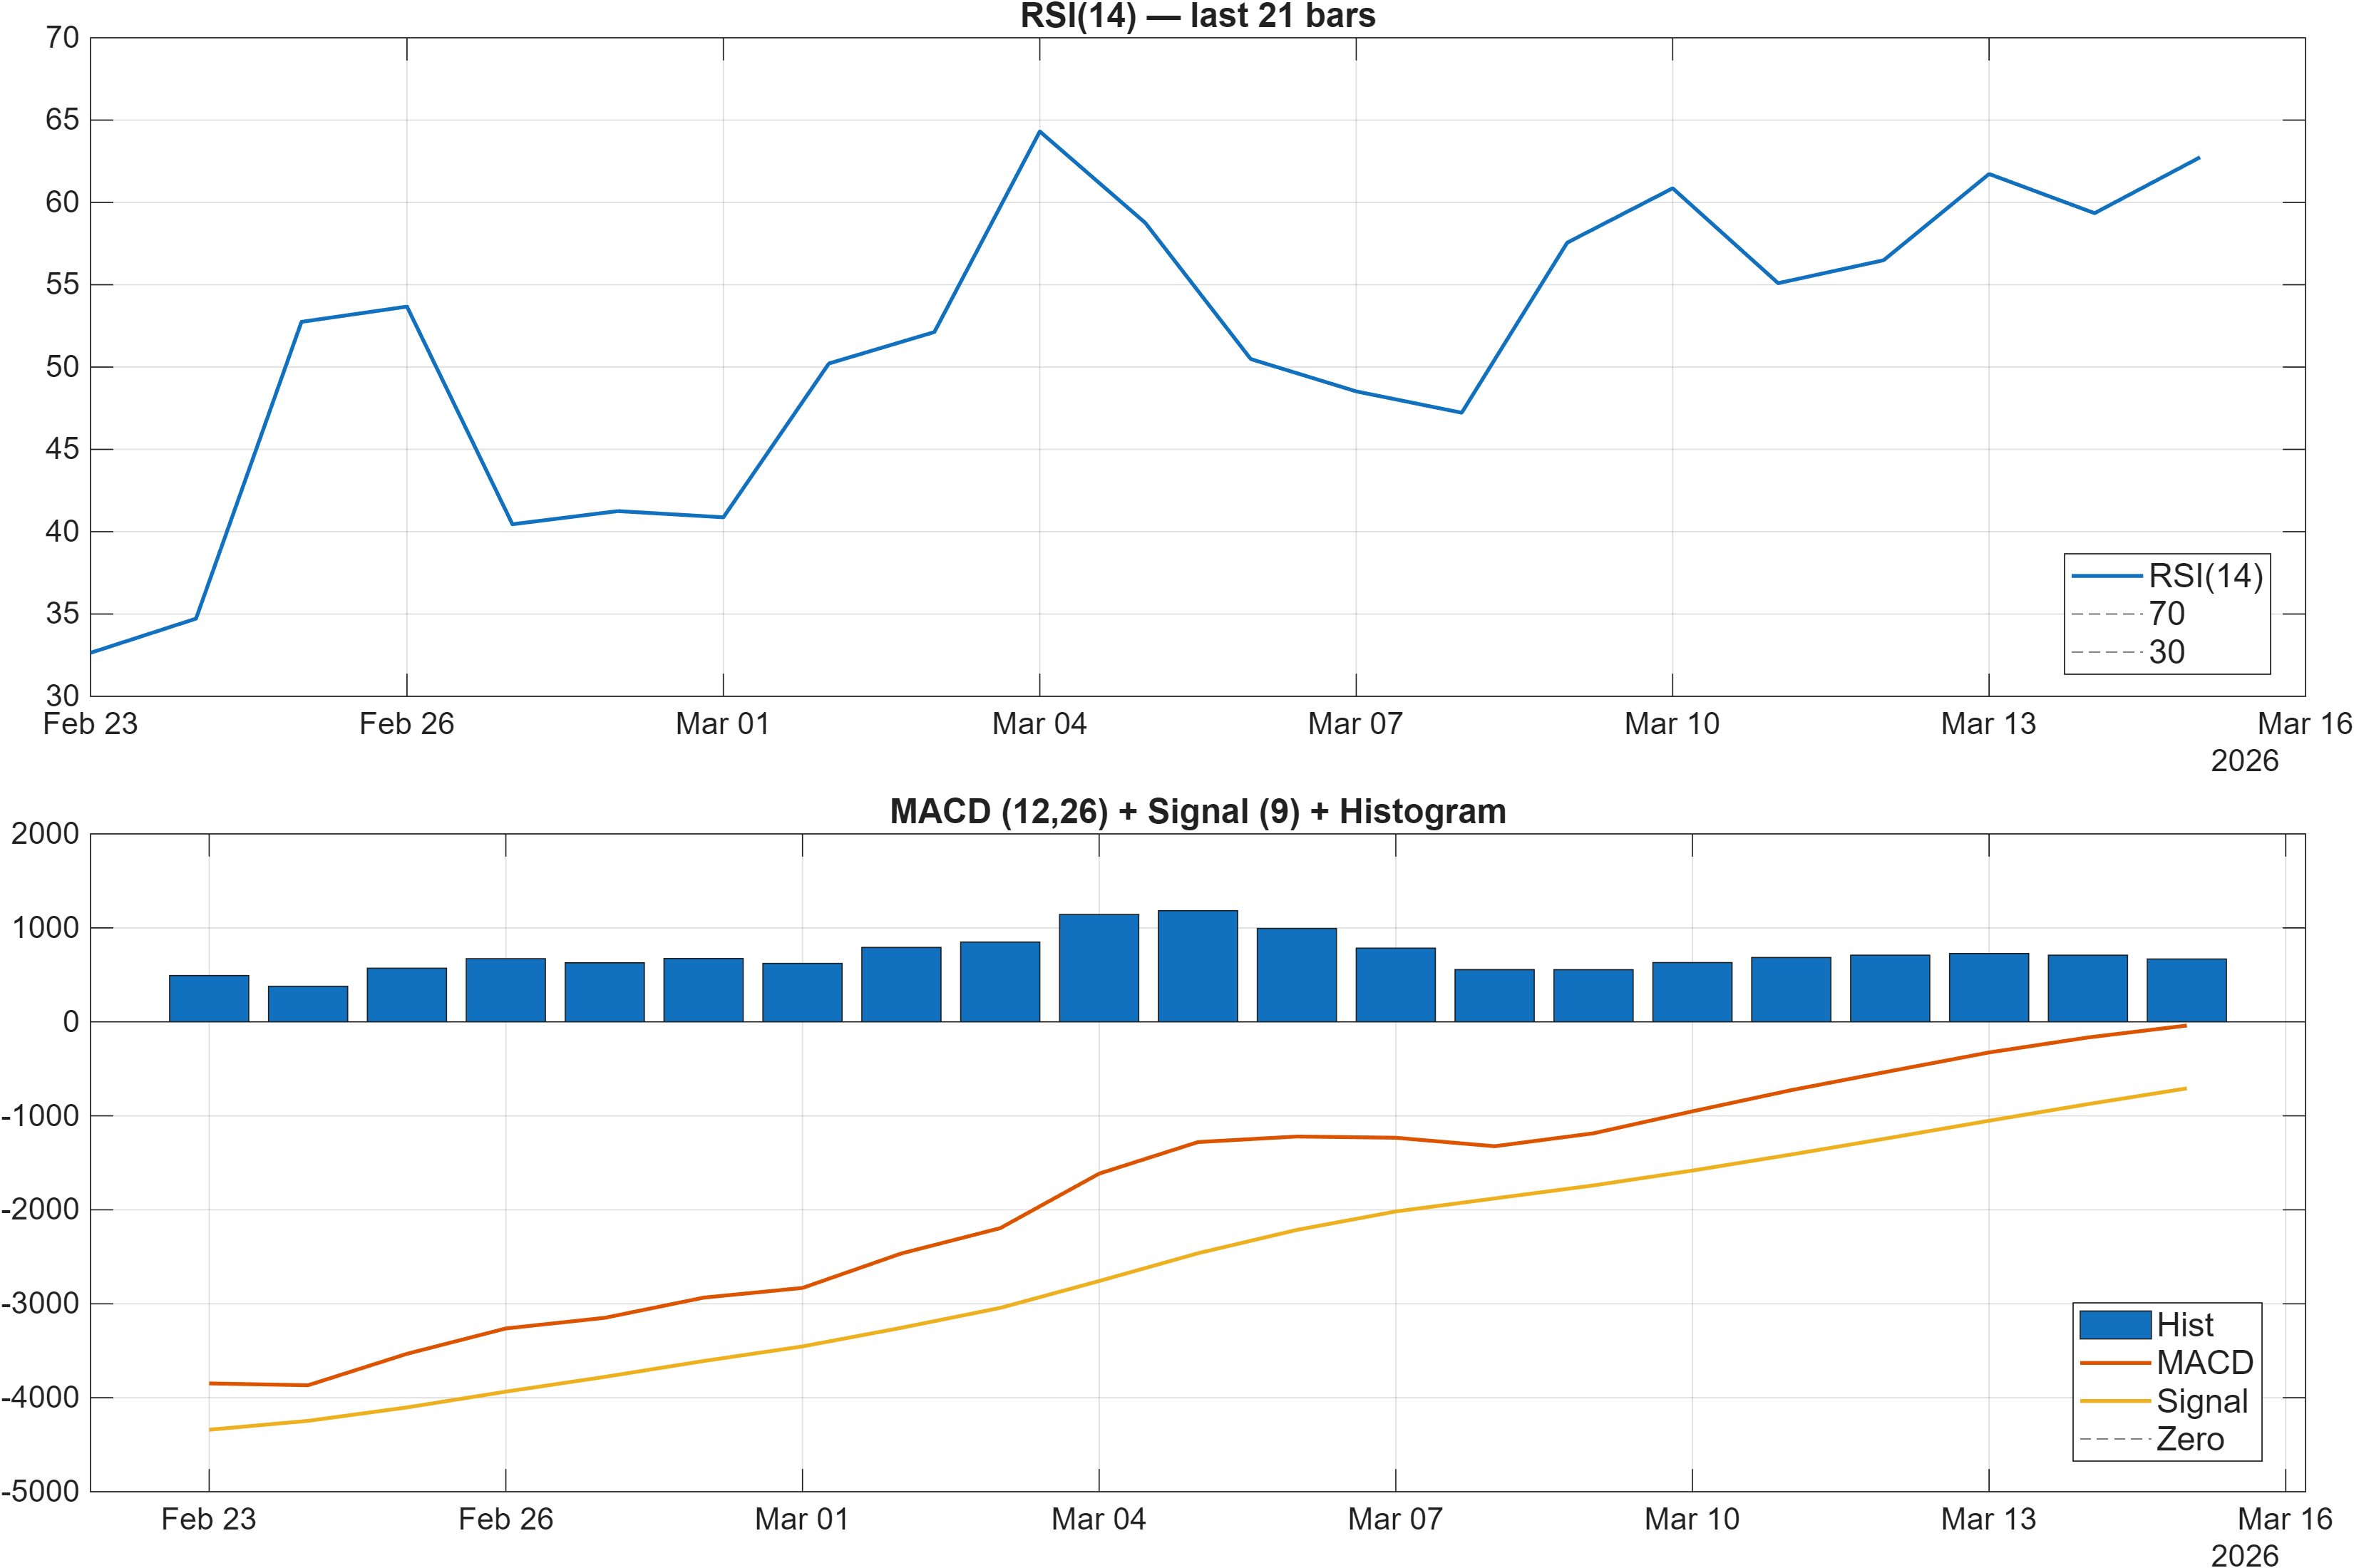
Task: Click the Mar 10 date label under the RSI chart
Action: tap(1672, 724)
